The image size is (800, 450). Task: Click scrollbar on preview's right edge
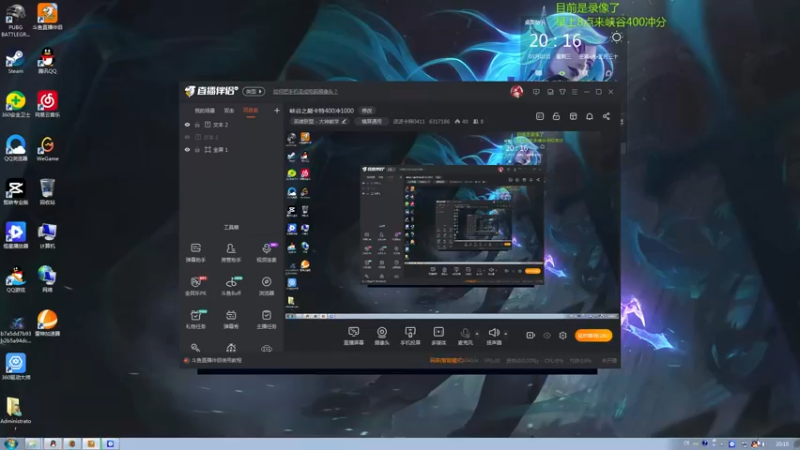[x=622, y=148]
